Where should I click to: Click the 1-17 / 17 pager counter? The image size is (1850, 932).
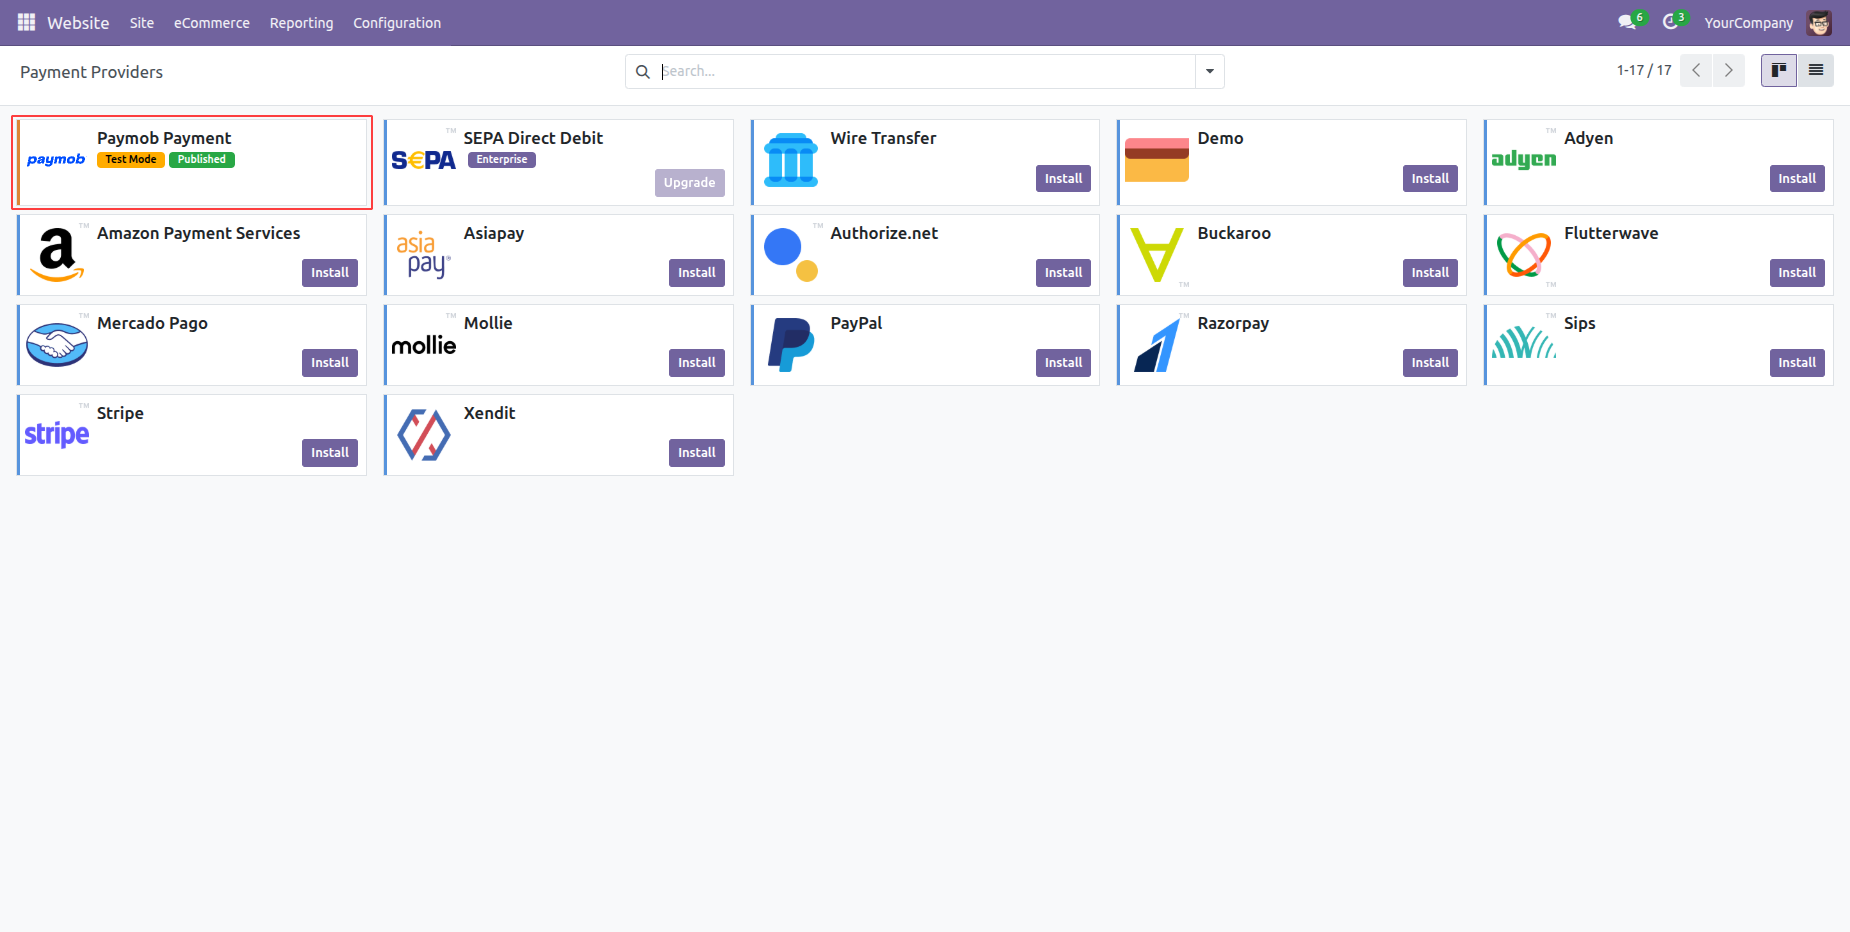(x=1644, y=70)
